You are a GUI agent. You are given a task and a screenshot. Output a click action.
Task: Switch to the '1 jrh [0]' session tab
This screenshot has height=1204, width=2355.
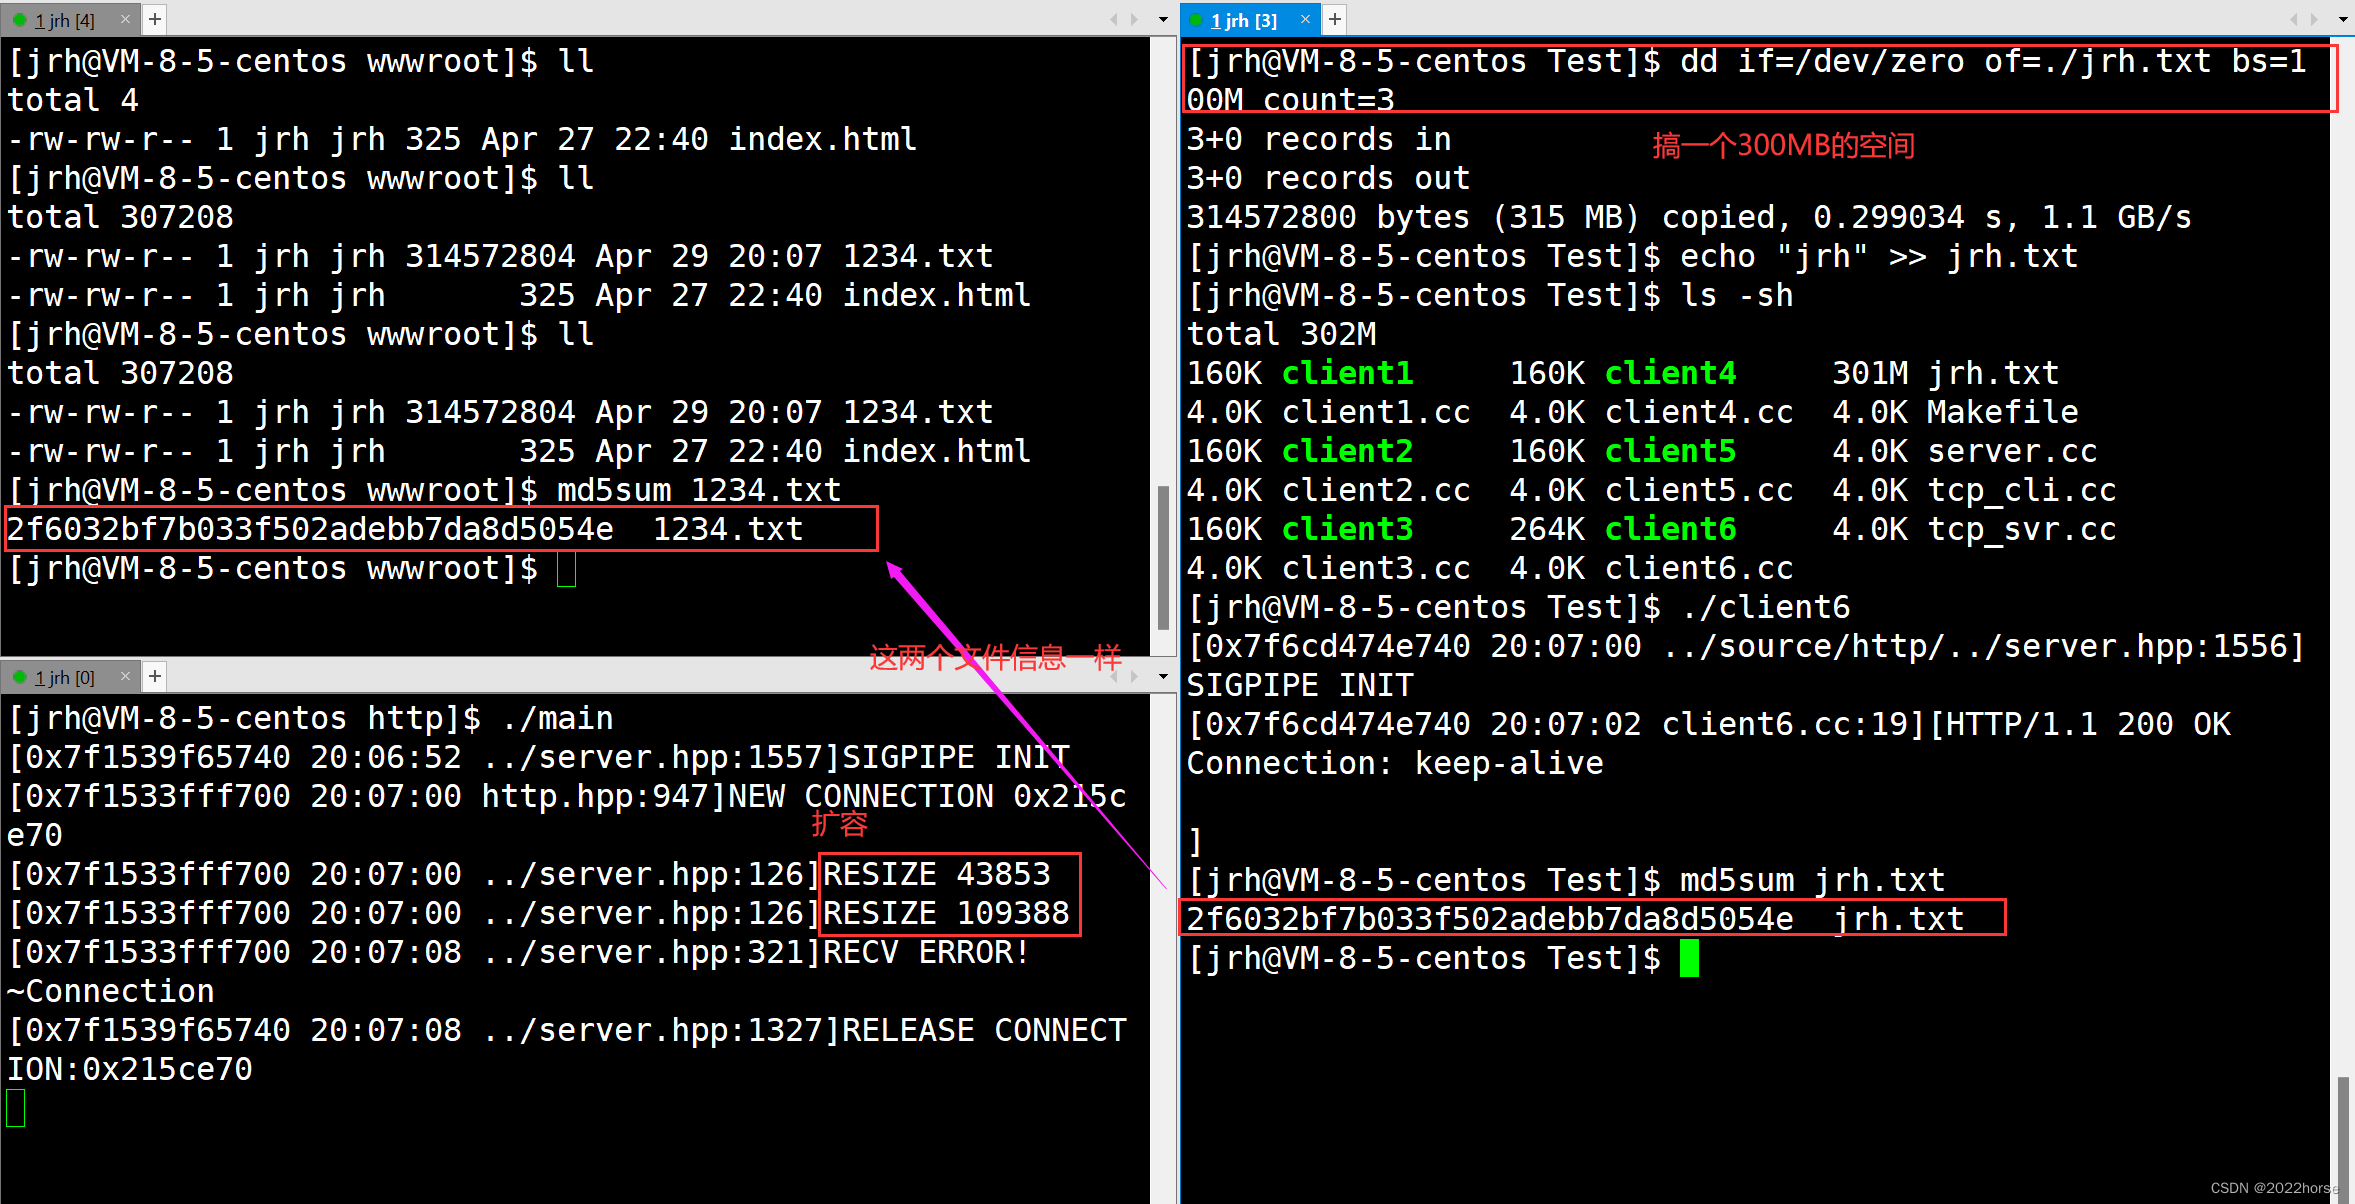(68, 677)
